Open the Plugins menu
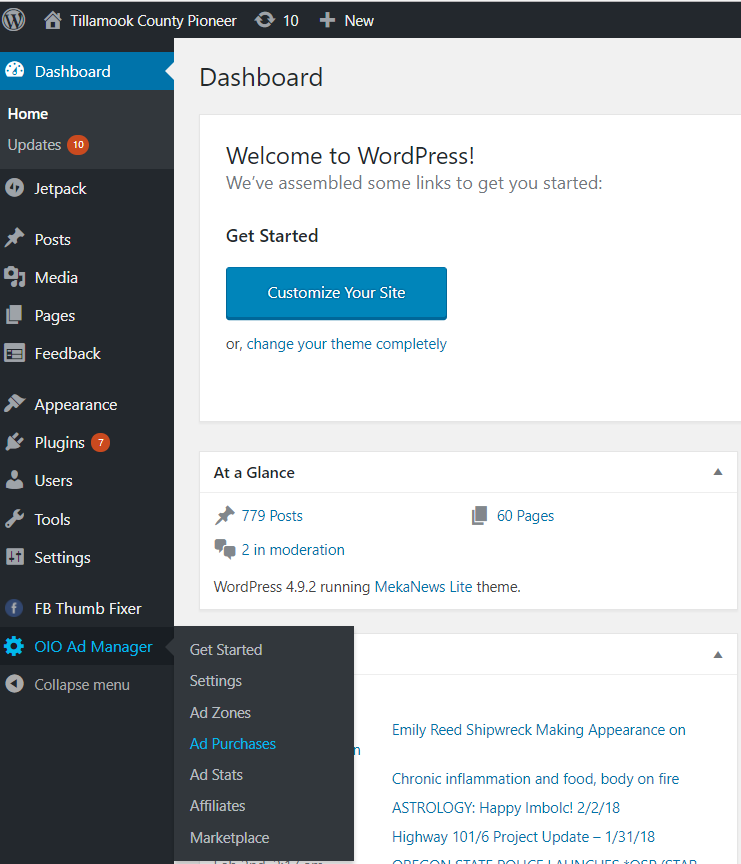Screen dimensions: 741x864 coord(60,442)
